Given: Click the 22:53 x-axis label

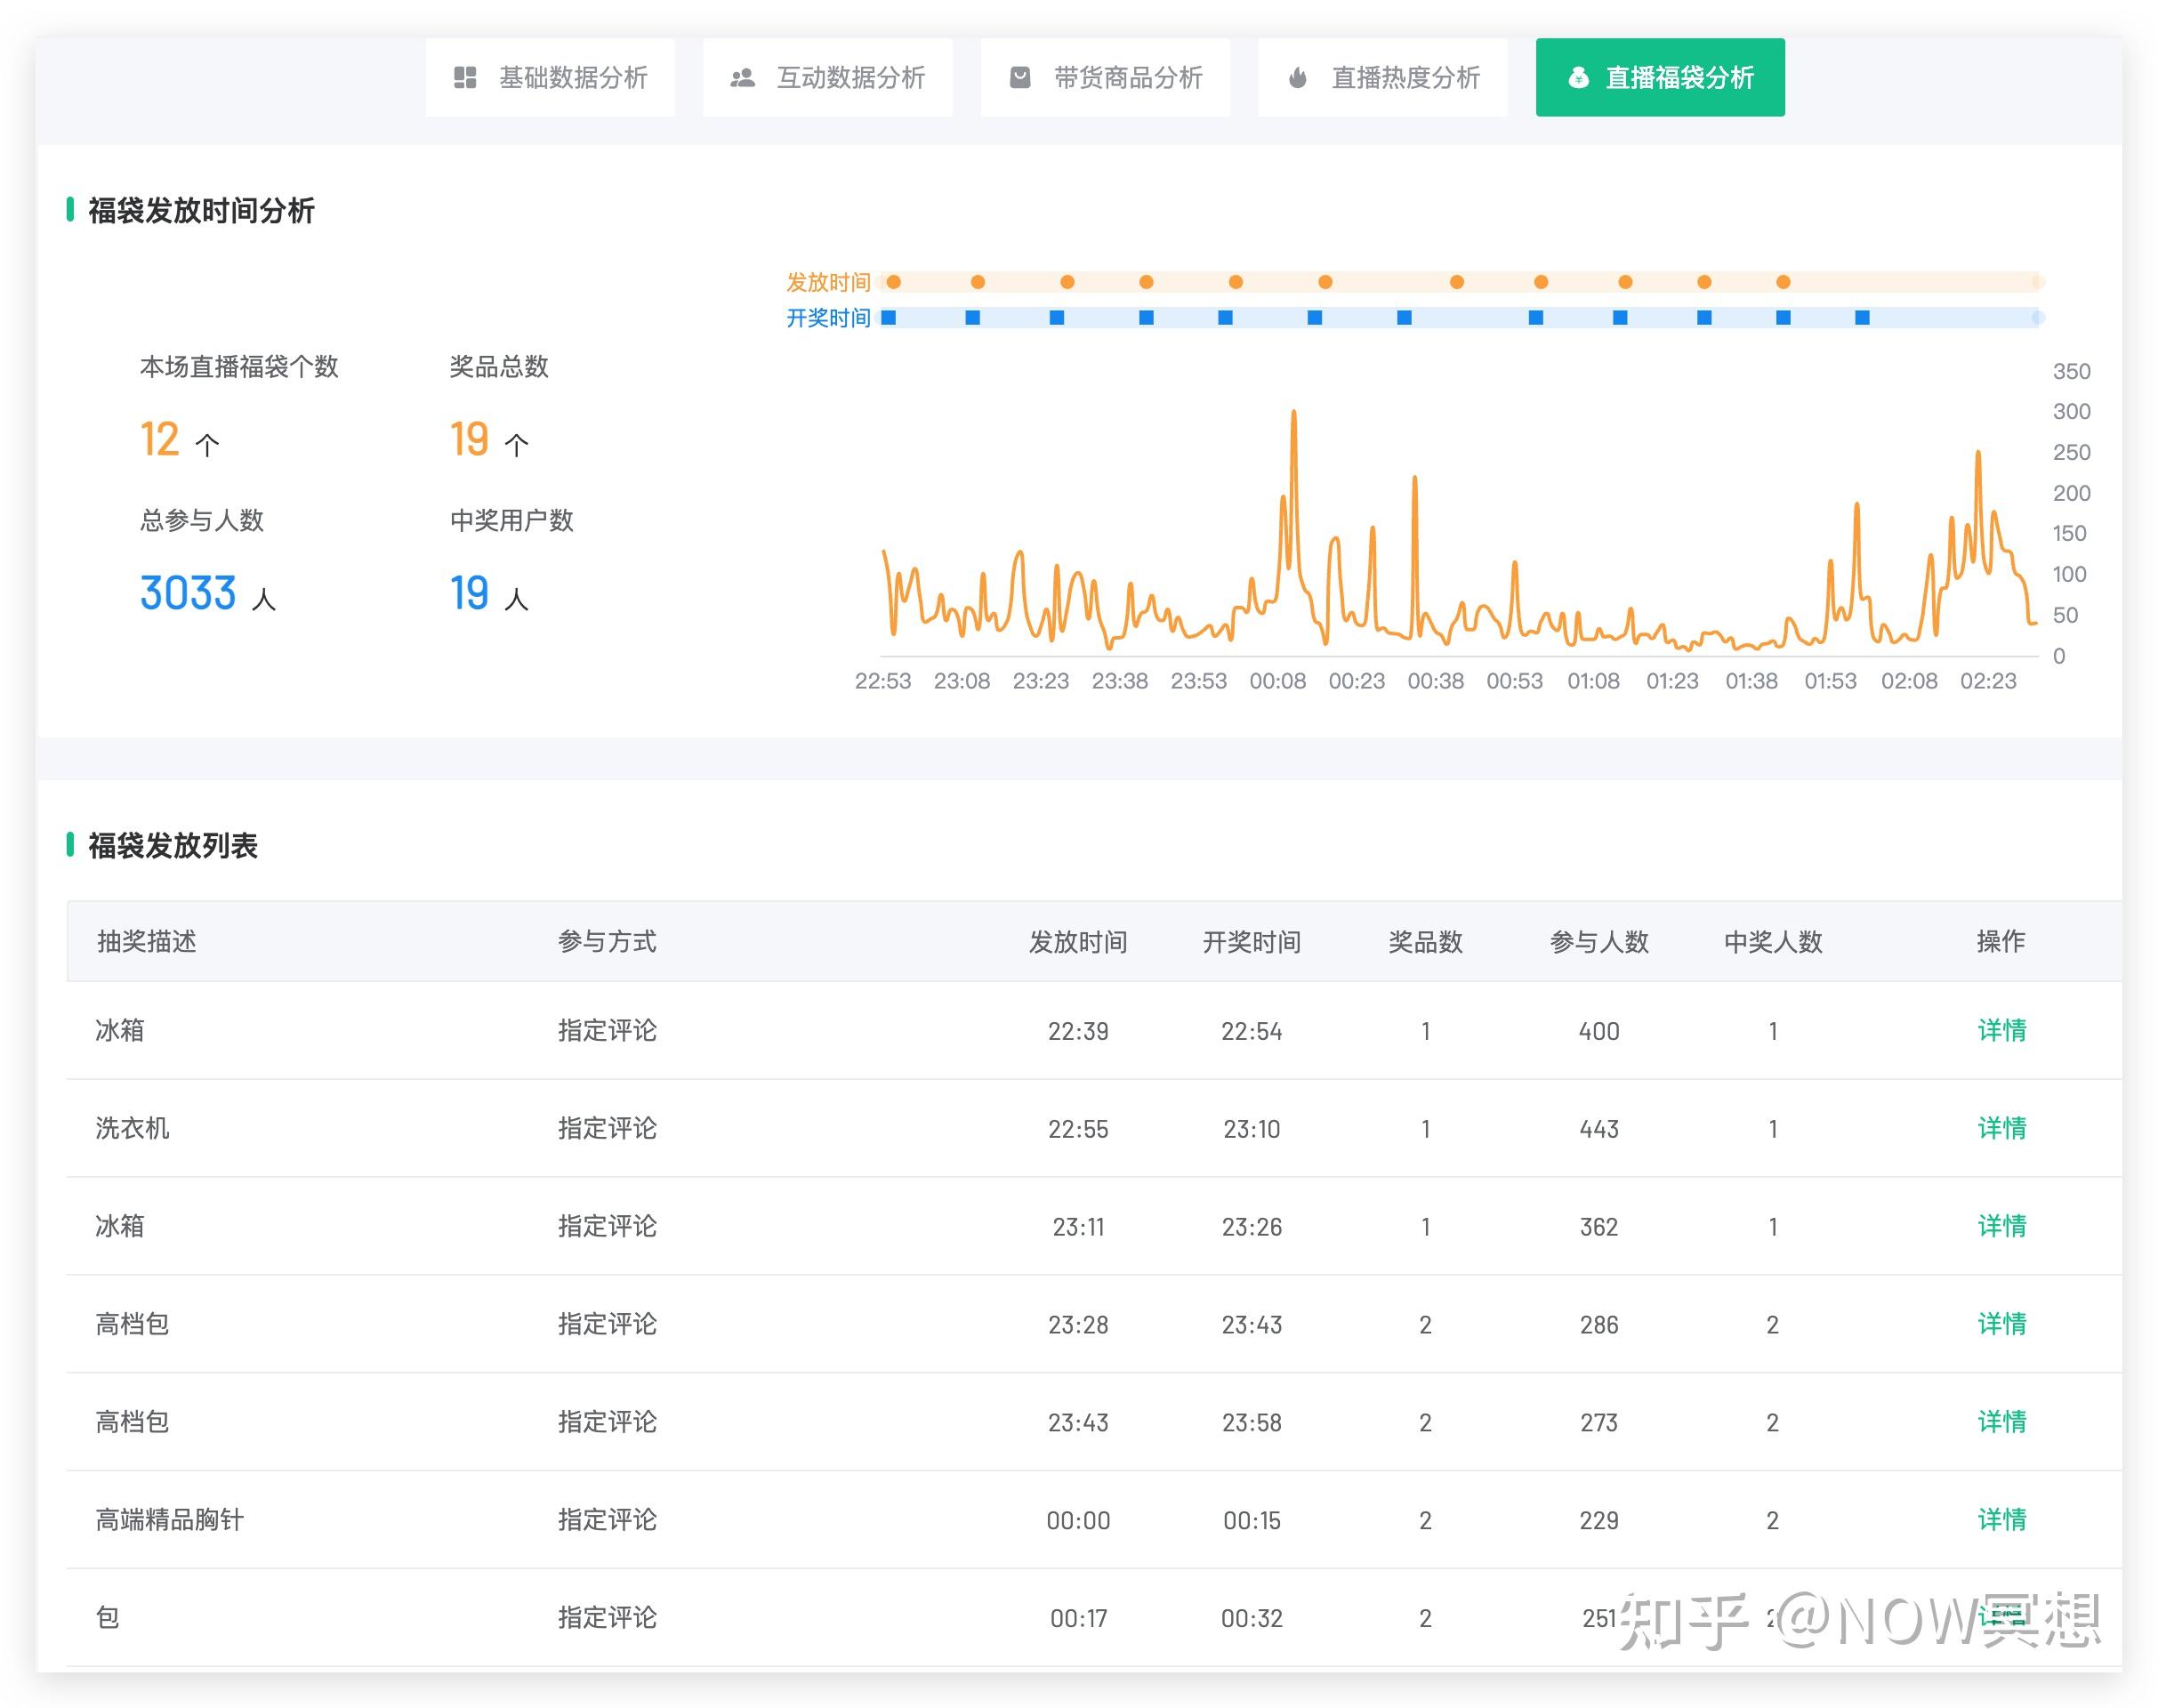Looking at the screenshot, I should pyautogui.click(x=883, y=682).
